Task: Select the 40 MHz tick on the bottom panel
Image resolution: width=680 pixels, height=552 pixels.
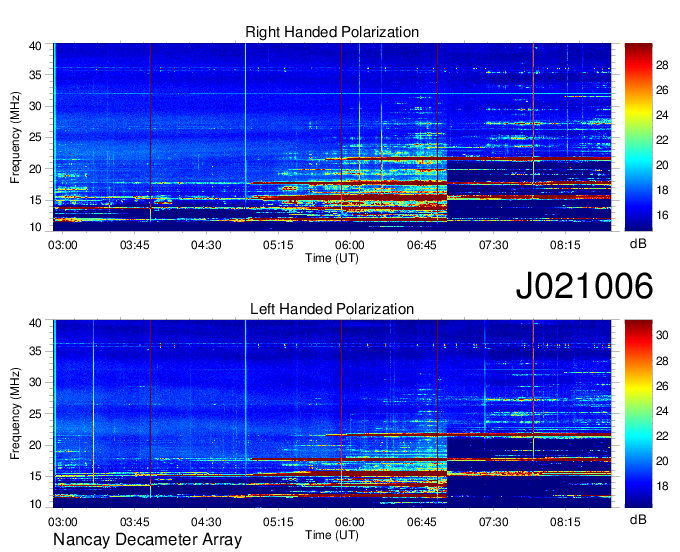Action: click(35, 323)
